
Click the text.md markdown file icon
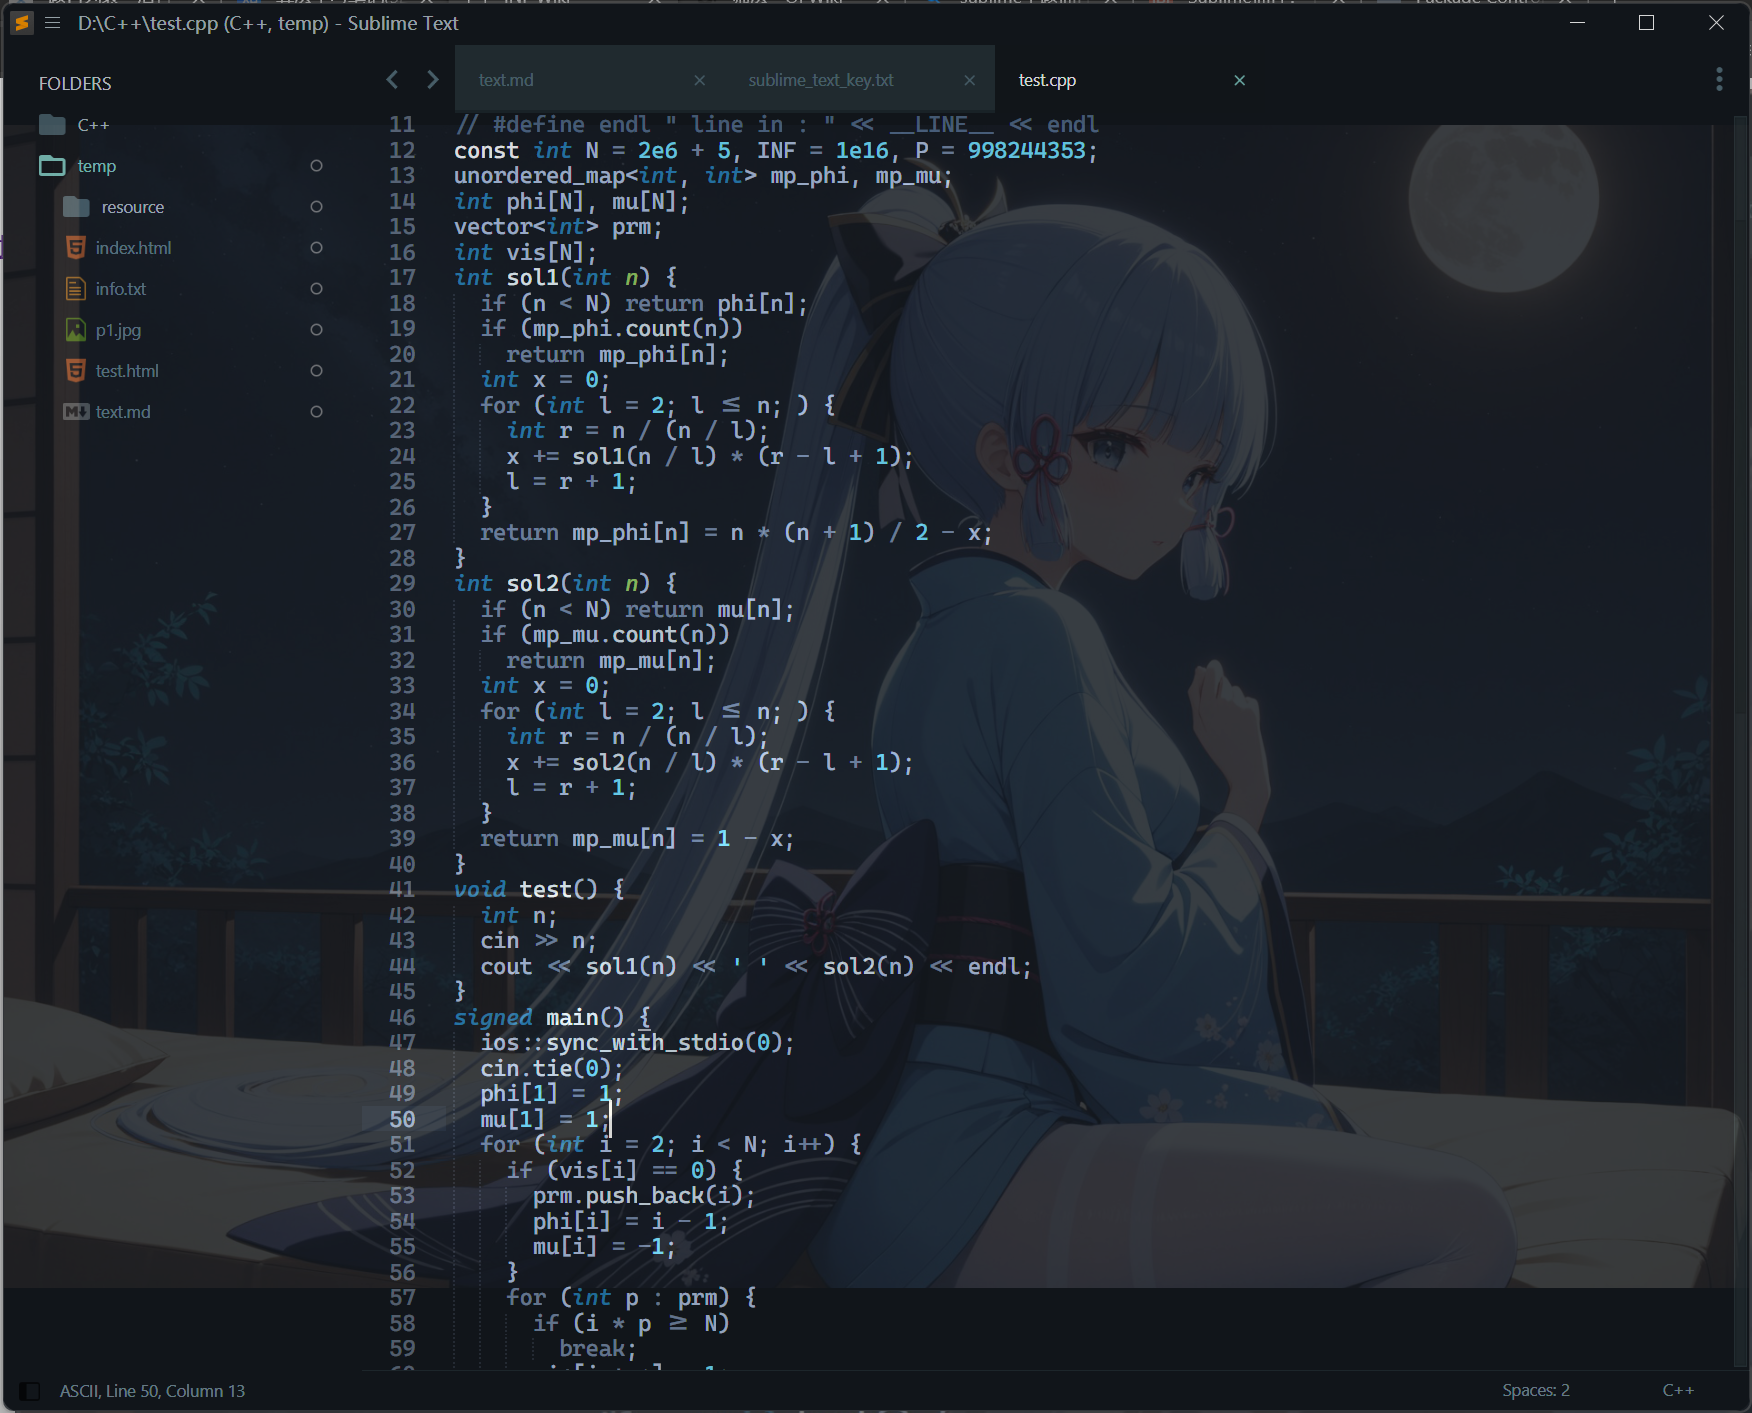76,411
